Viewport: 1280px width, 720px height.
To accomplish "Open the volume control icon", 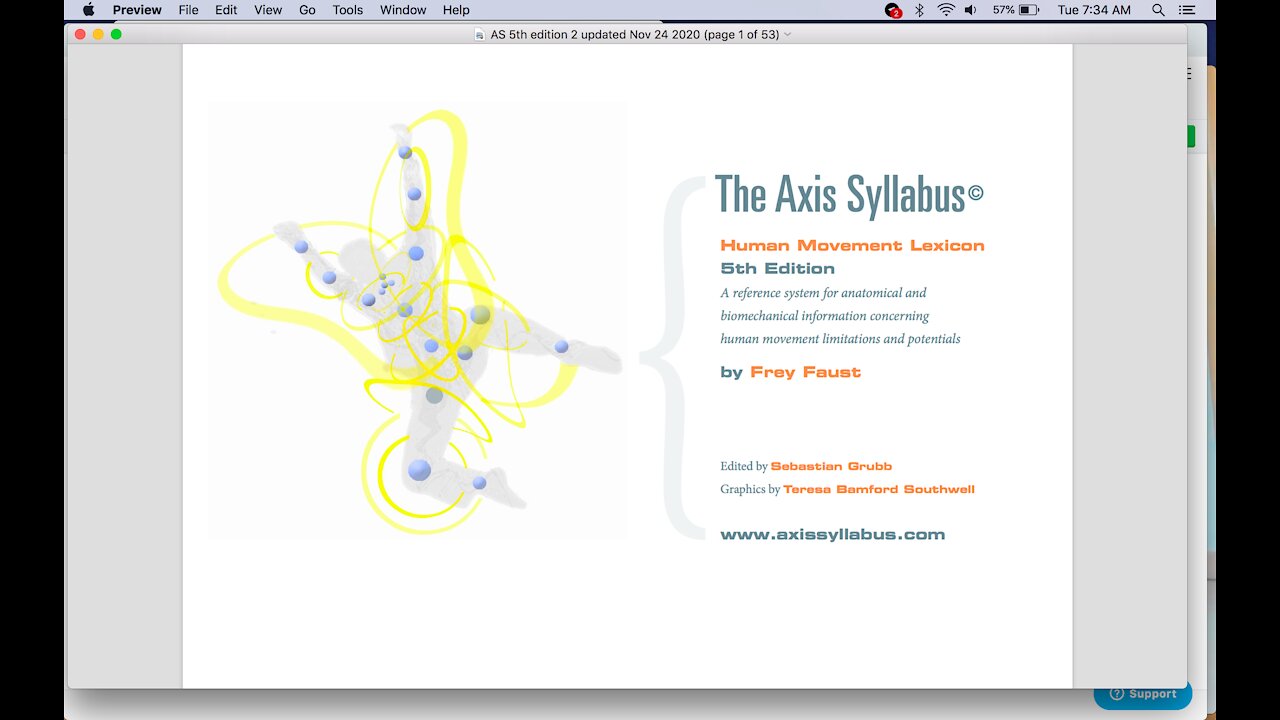I will coord(971,10).
